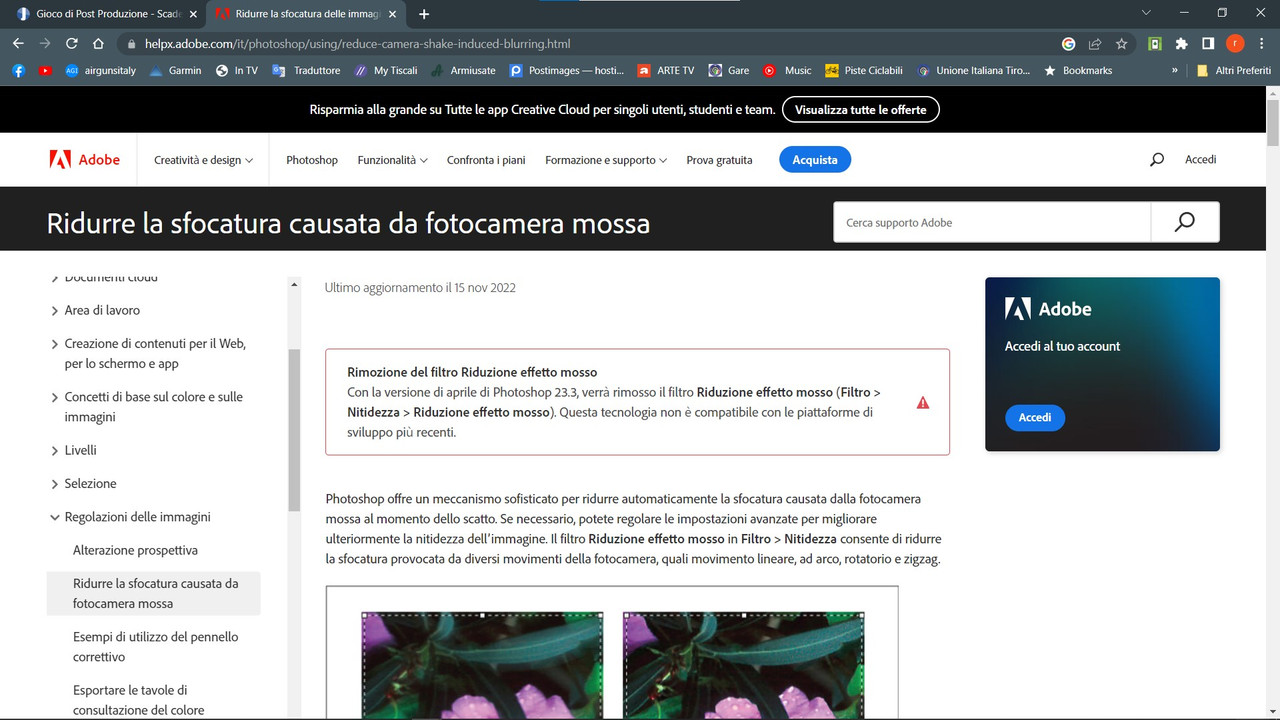The width and height of the screenshot is (1280, 720).
Task: Open the Traduttore bookmark
Action: tap(307, 71)
